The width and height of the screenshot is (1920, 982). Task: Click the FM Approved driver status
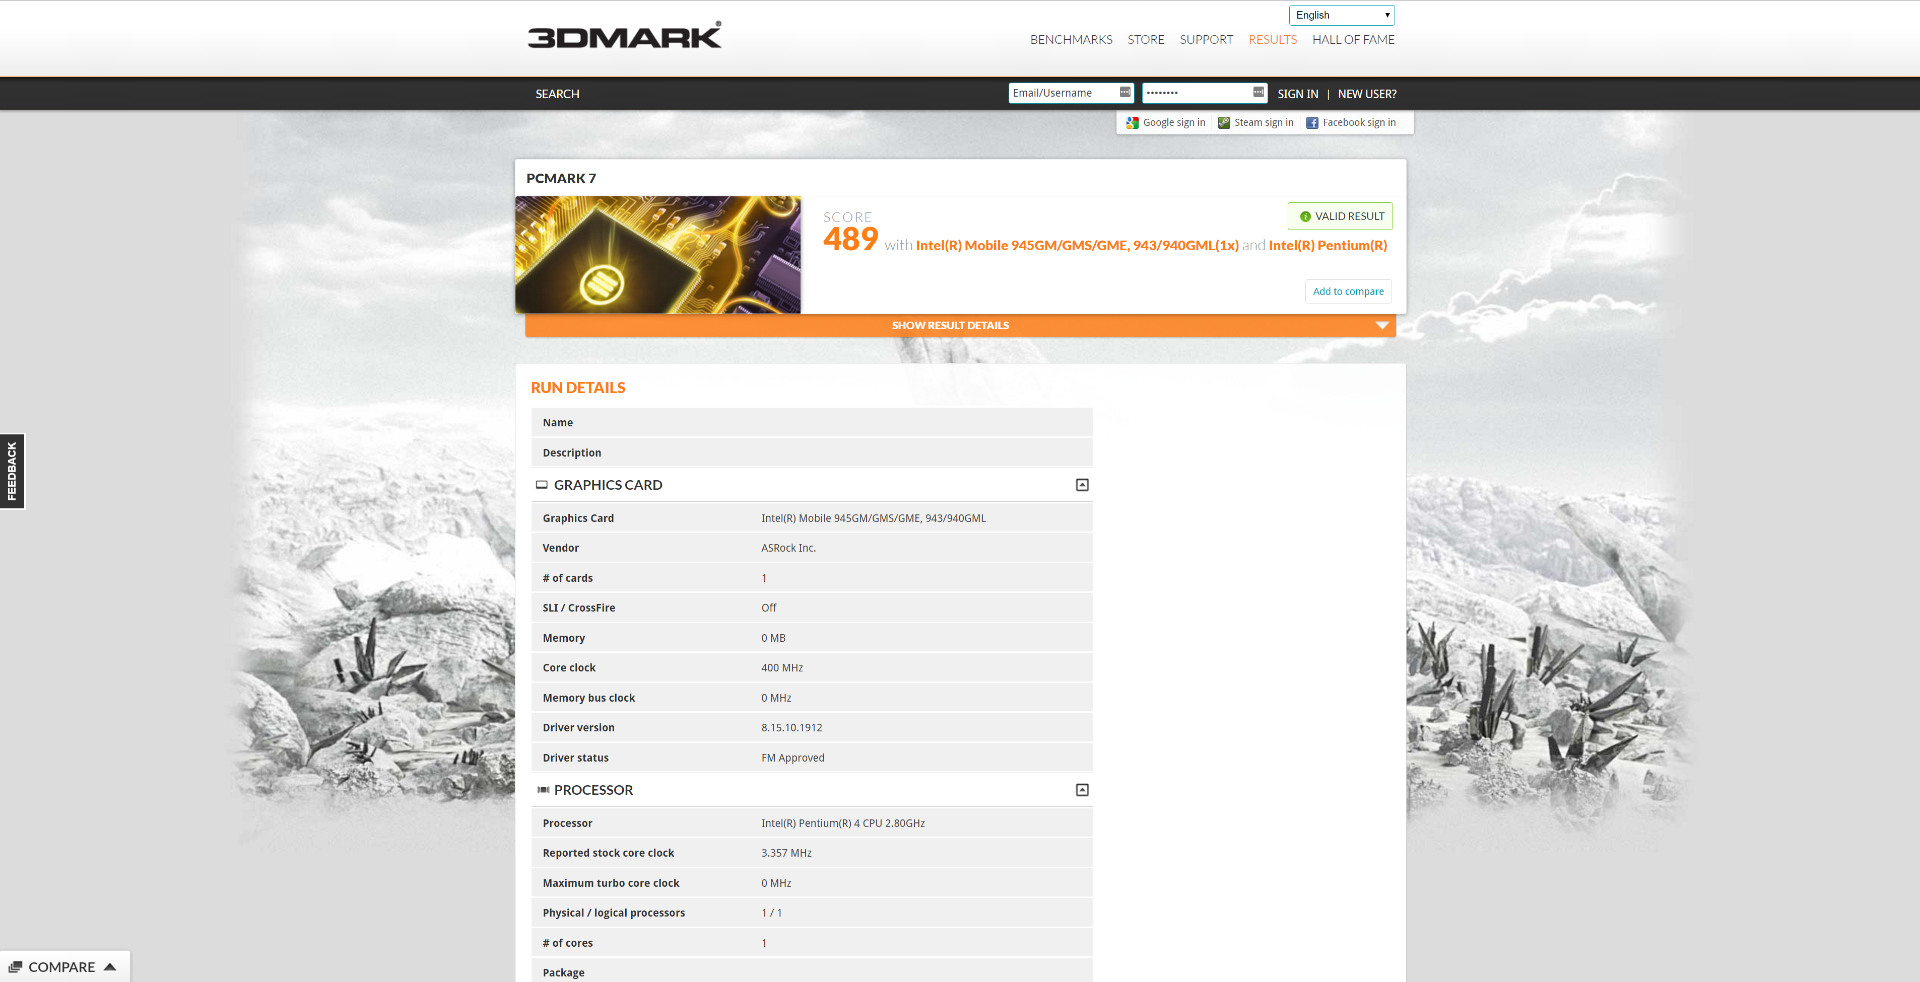792,758
